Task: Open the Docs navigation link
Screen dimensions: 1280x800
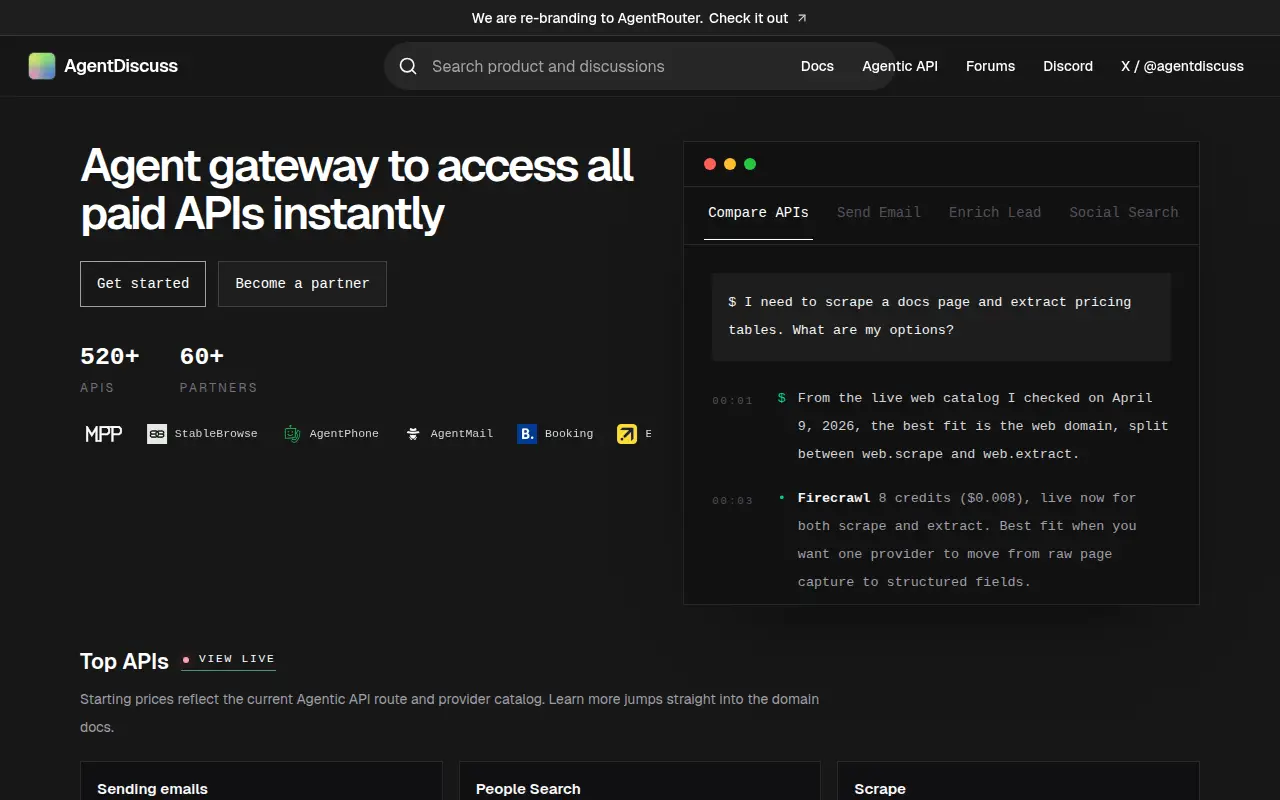Action: pyautogui.click(x=817, y=66)
